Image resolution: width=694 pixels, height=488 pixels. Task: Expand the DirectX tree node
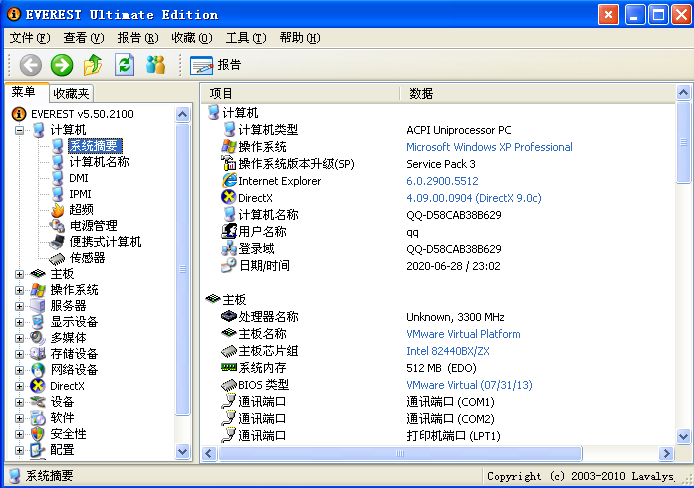coord(19,386)
